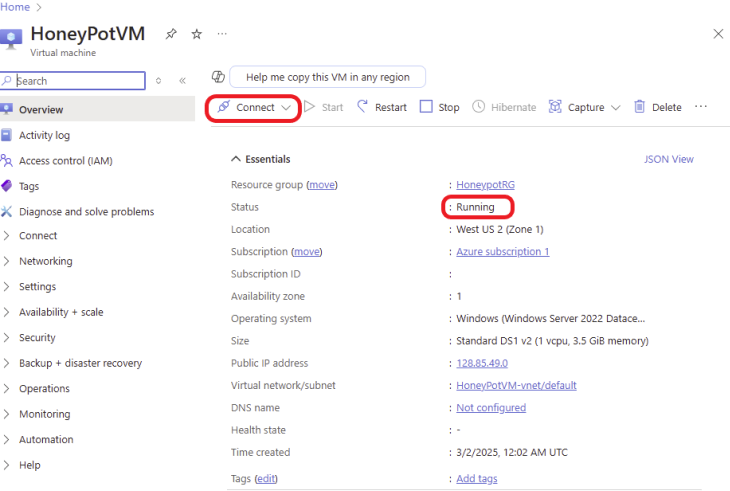Click the Hibernate toolbar button
The height and width of the screenshot is (491, 730).
(x=504, y=108)
